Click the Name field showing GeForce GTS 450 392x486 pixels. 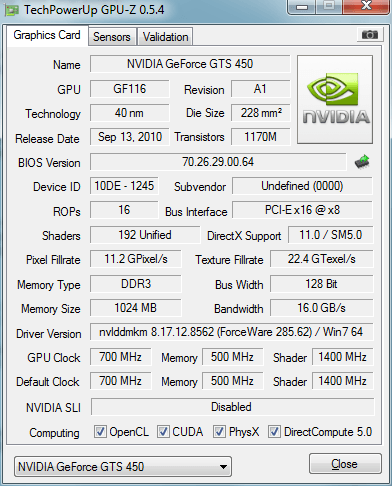(x=190, y=64)
